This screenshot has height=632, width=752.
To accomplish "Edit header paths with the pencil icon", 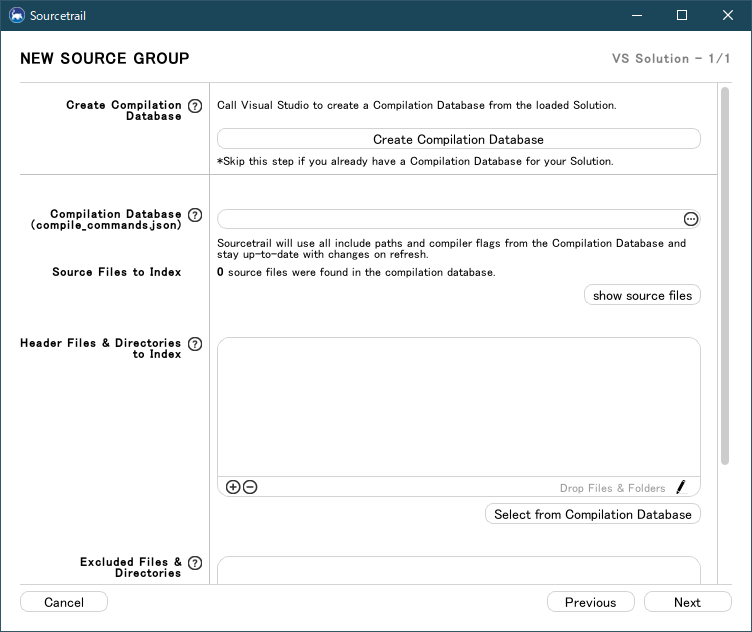I will [681, 487].
